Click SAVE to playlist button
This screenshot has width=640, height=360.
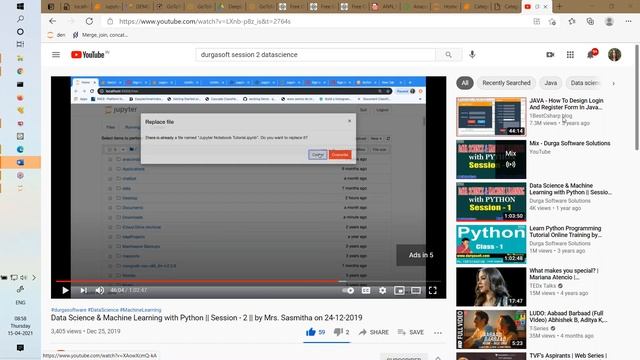(411, 332)
